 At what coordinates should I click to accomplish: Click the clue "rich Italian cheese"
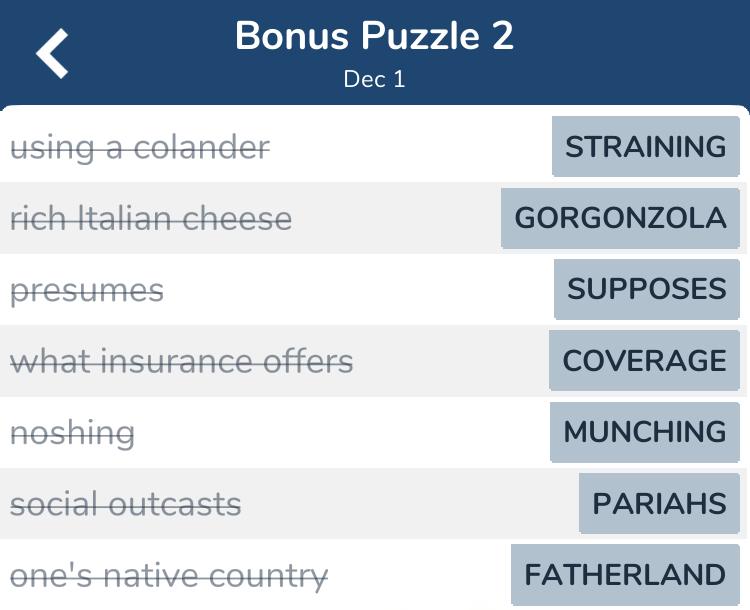[151, 219]
